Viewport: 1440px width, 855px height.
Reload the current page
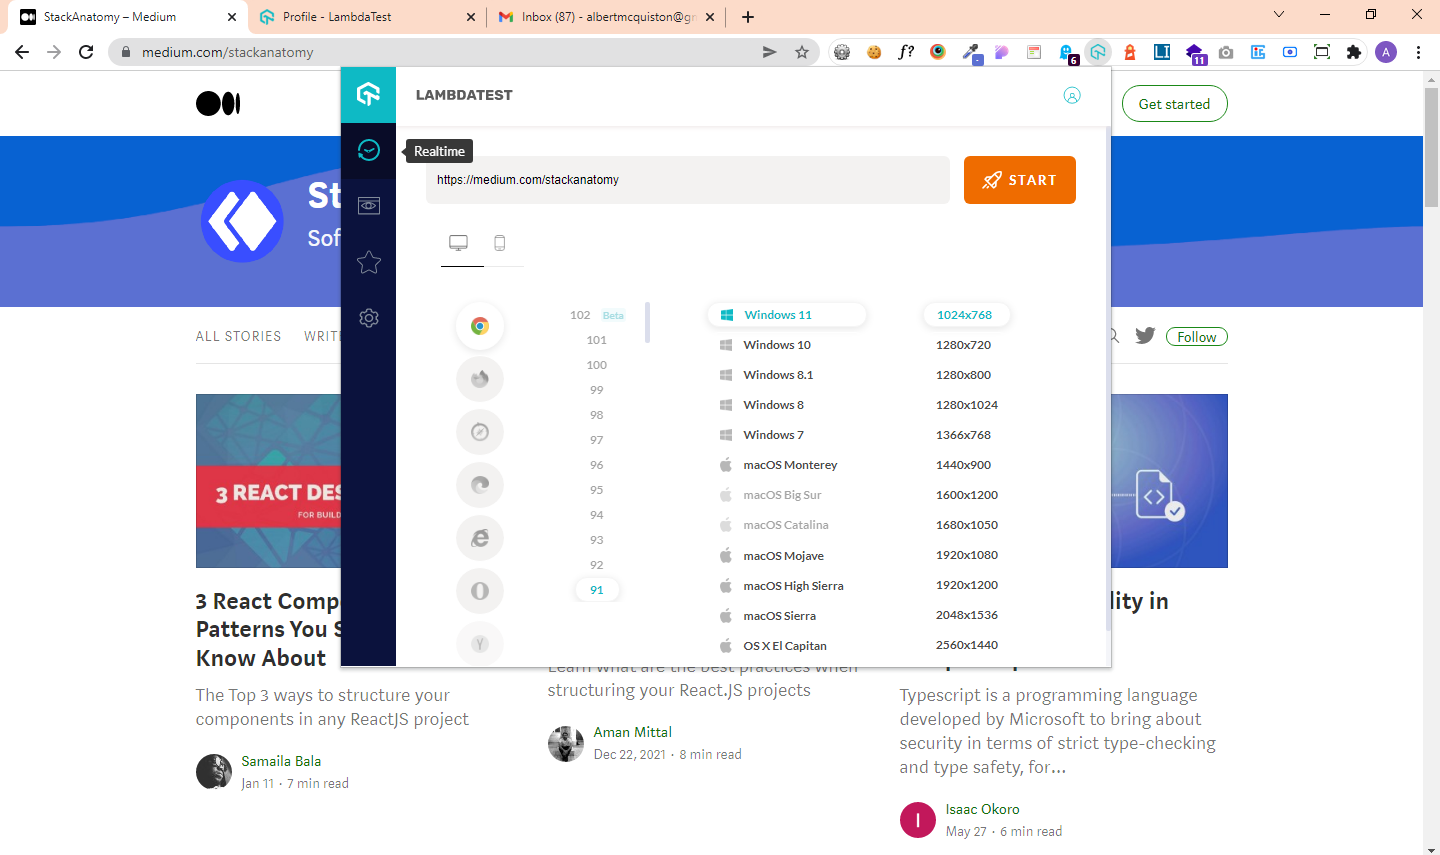86,52
